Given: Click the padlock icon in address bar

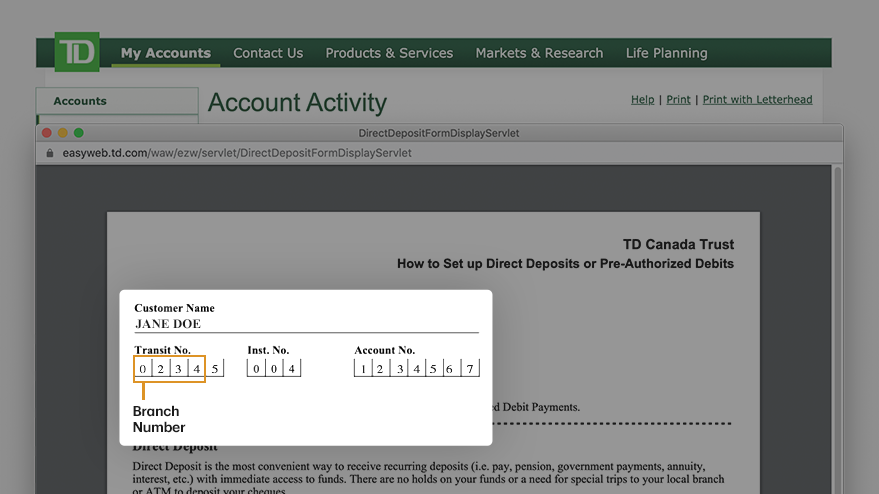Looking at the screenshot, I should [50, 153].
